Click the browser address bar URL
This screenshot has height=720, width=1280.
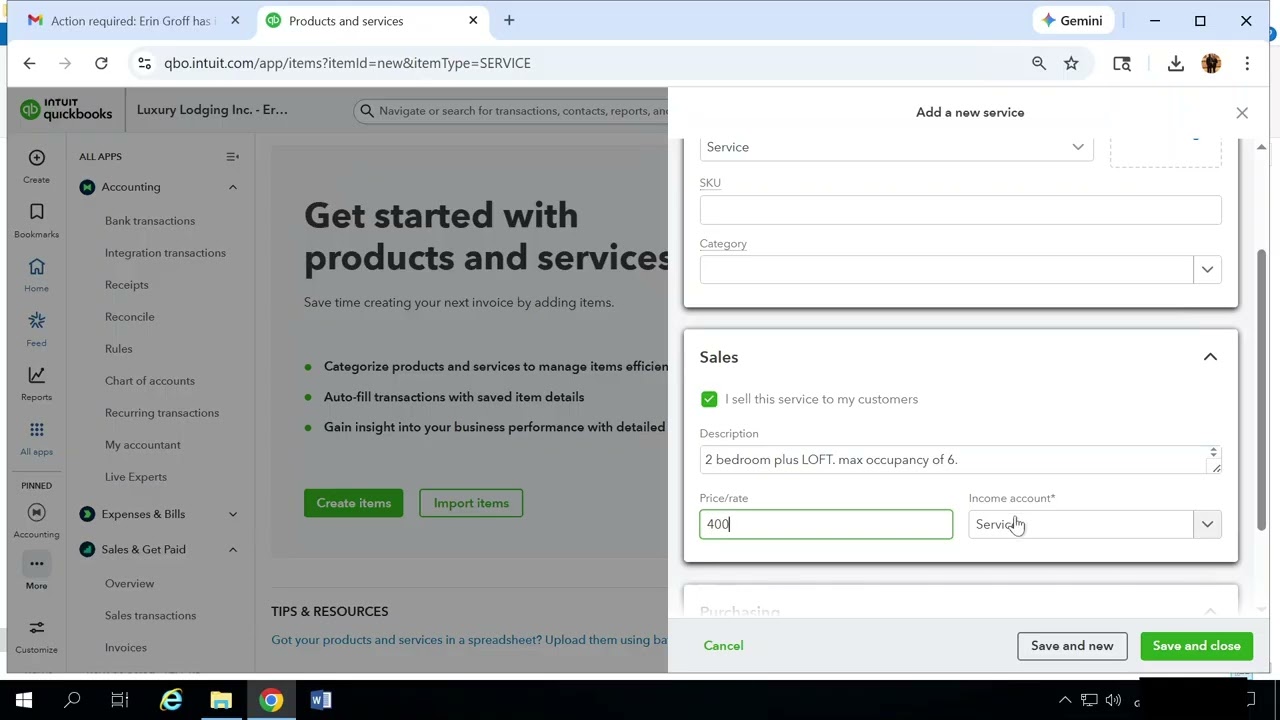click(347, 63)
